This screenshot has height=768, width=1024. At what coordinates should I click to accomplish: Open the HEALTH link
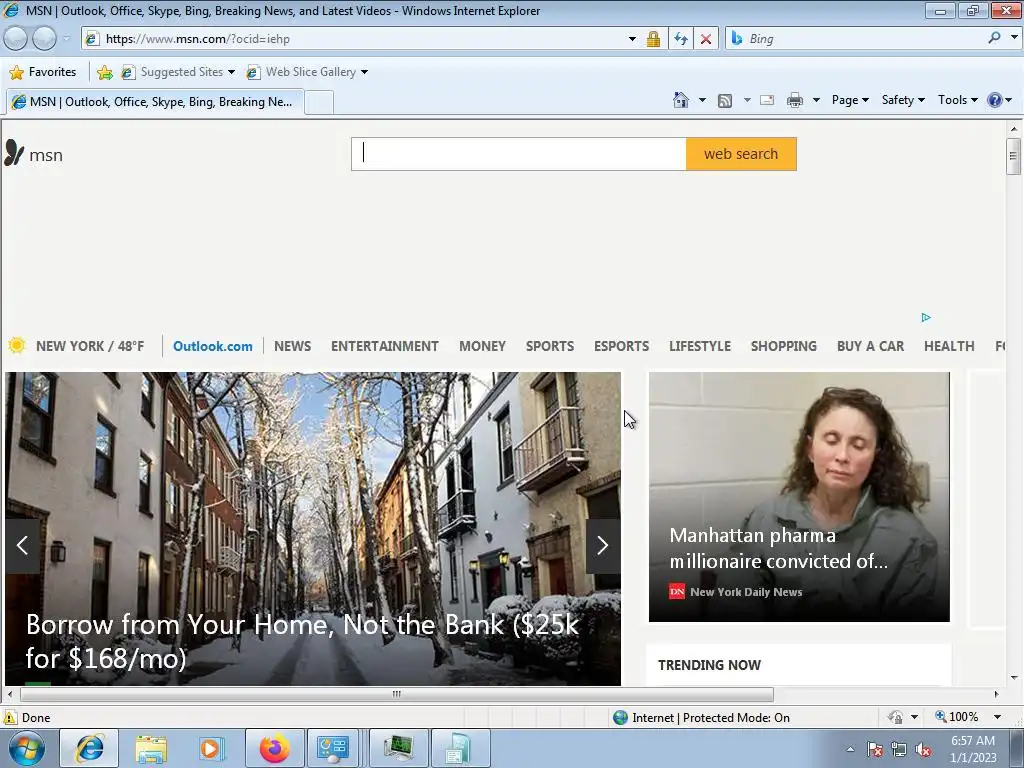[x=949, y=346]
